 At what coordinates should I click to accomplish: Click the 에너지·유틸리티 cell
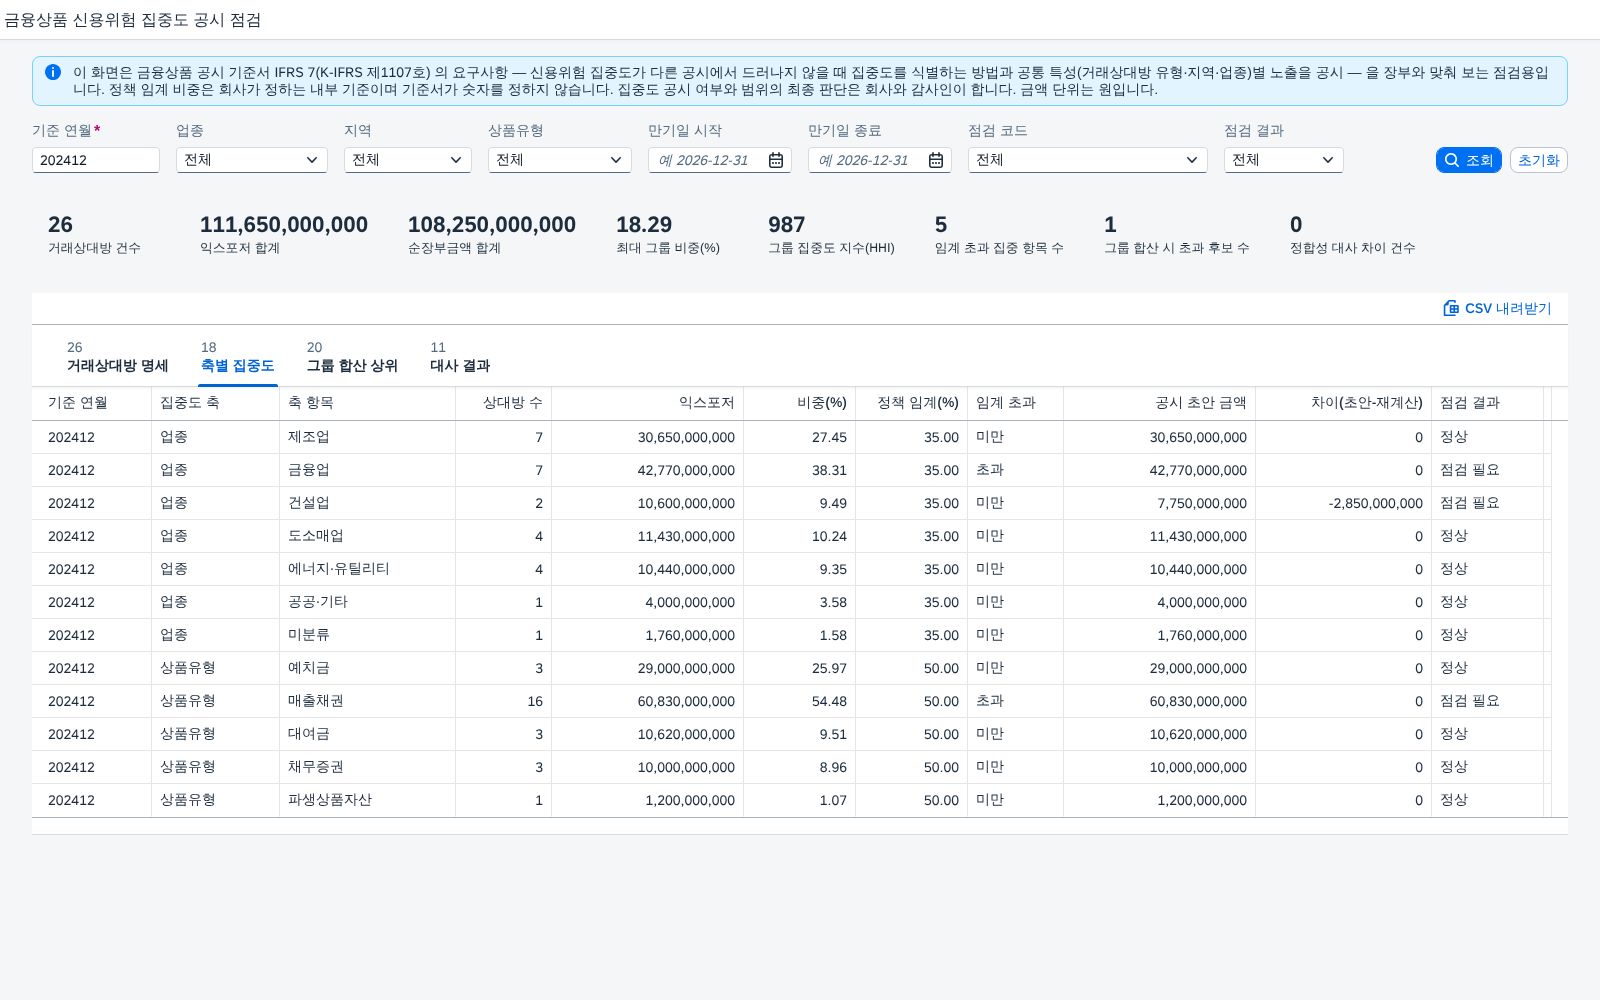[368, 569]
